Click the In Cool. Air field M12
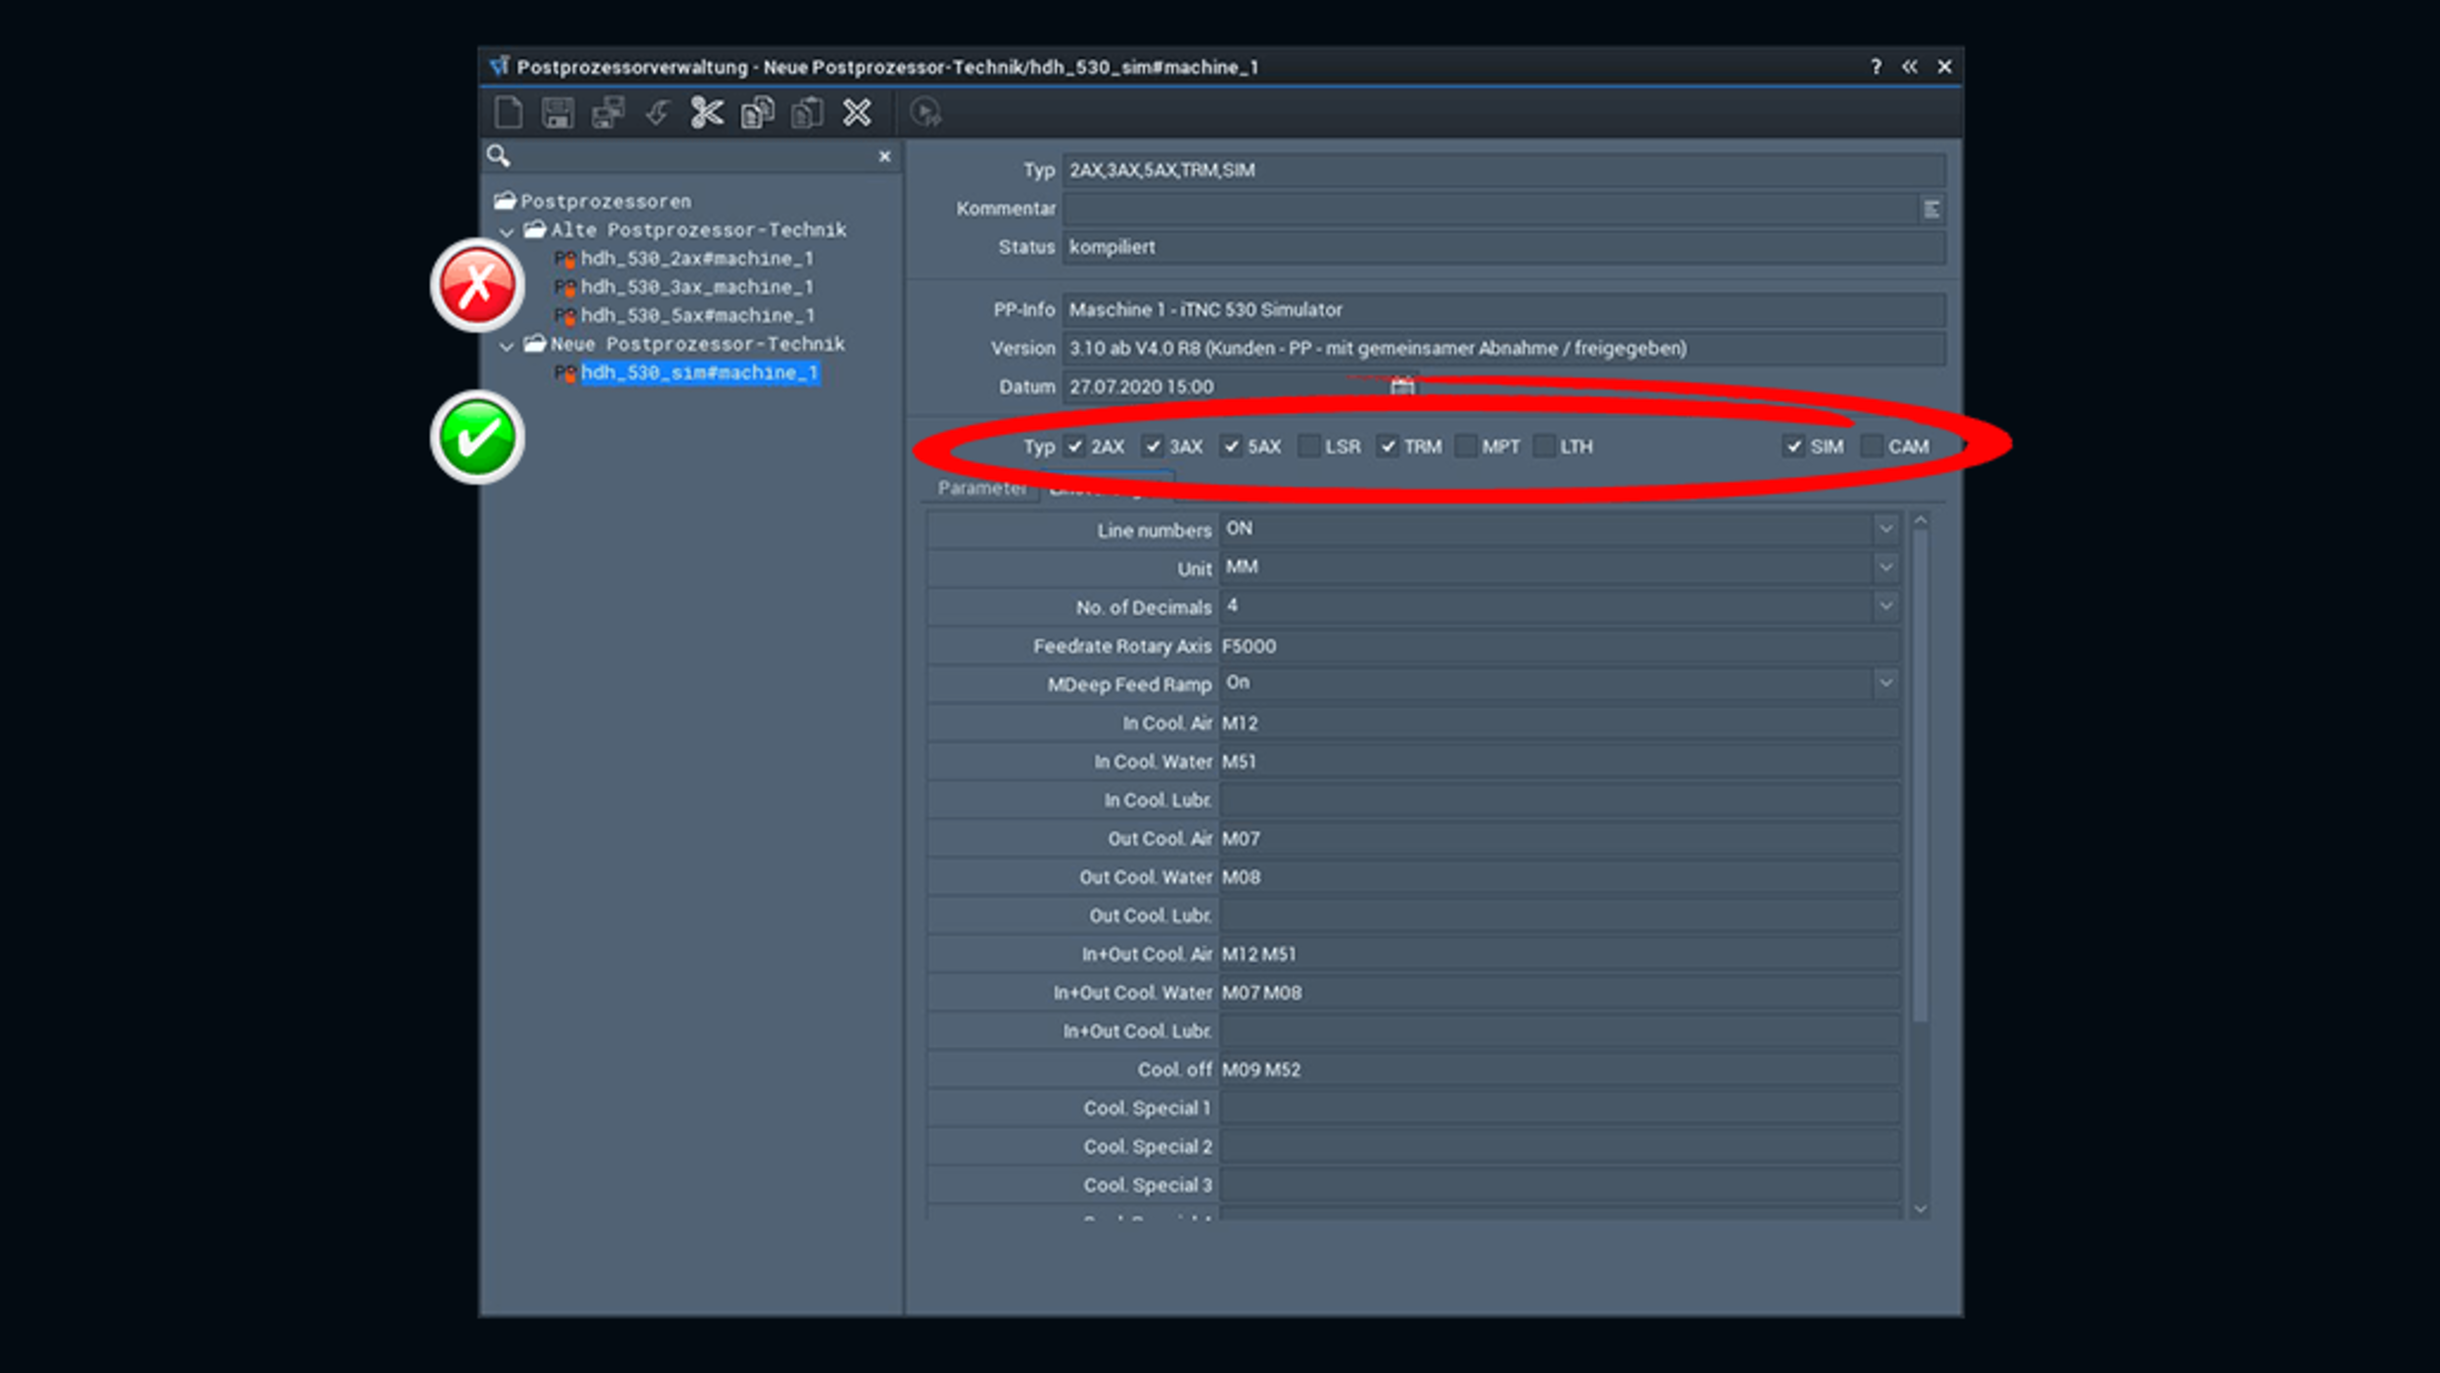 (x=1559, y=723)
